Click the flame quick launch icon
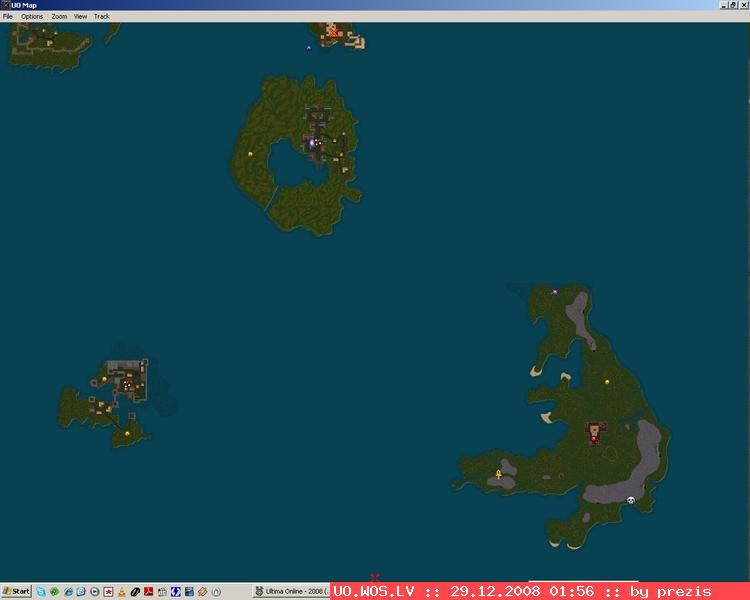Image resolution: width=750 pixels, height=600 pixels. click(x=216, y=592)
